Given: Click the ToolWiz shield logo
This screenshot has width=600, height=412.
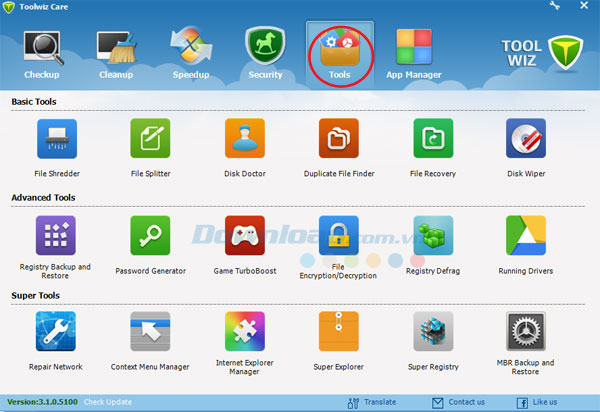Looking at the screenshot, I should point(566,53).
